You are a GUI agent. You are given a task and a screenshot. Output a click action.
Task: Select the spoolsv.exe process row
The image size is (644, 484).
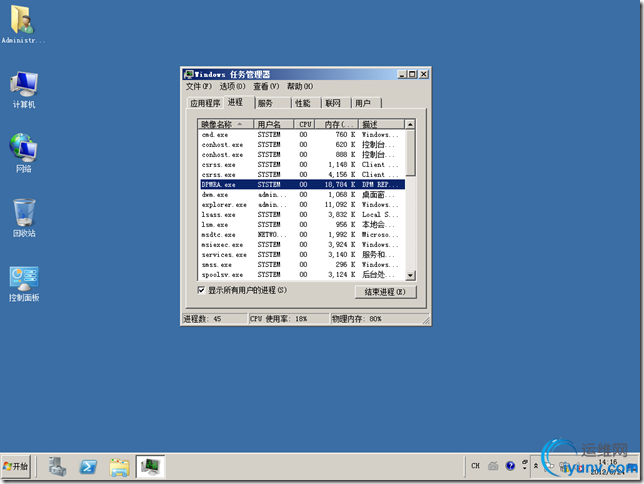click(302, 274)
